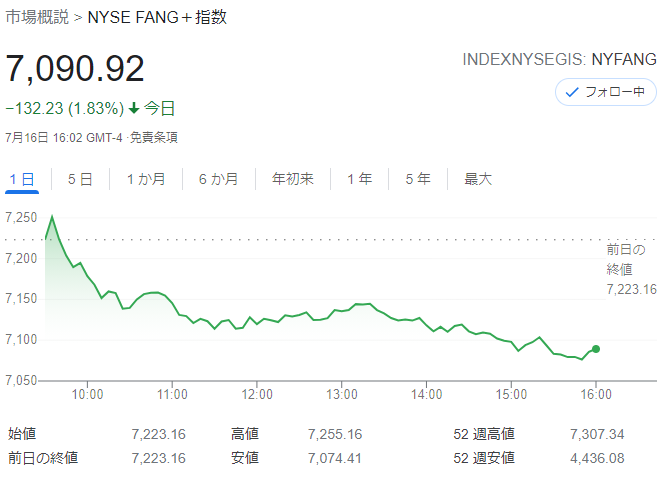
Task: Click the timestamp 7月16日 16:02 GMT-4
Action: [x=64, y=138]
